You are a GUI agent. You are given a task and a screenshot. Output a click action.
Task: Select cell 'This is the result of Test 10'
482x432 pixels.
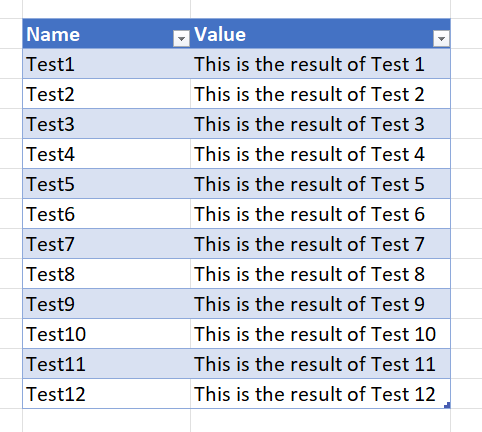[320, 334]
